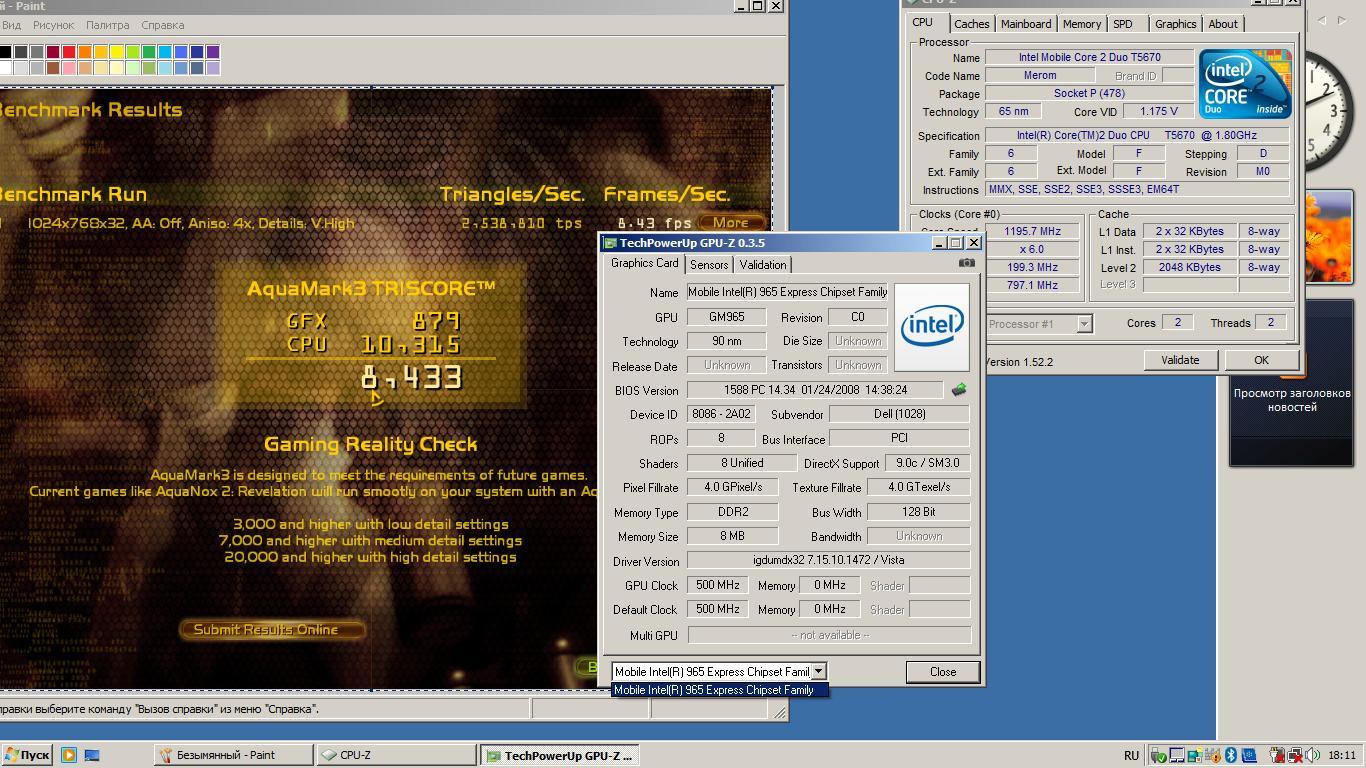The height and width of the screenshot is (768, 1366).
Task: Open the Палитра menu in Paint
Action: (x=107, y=25)
